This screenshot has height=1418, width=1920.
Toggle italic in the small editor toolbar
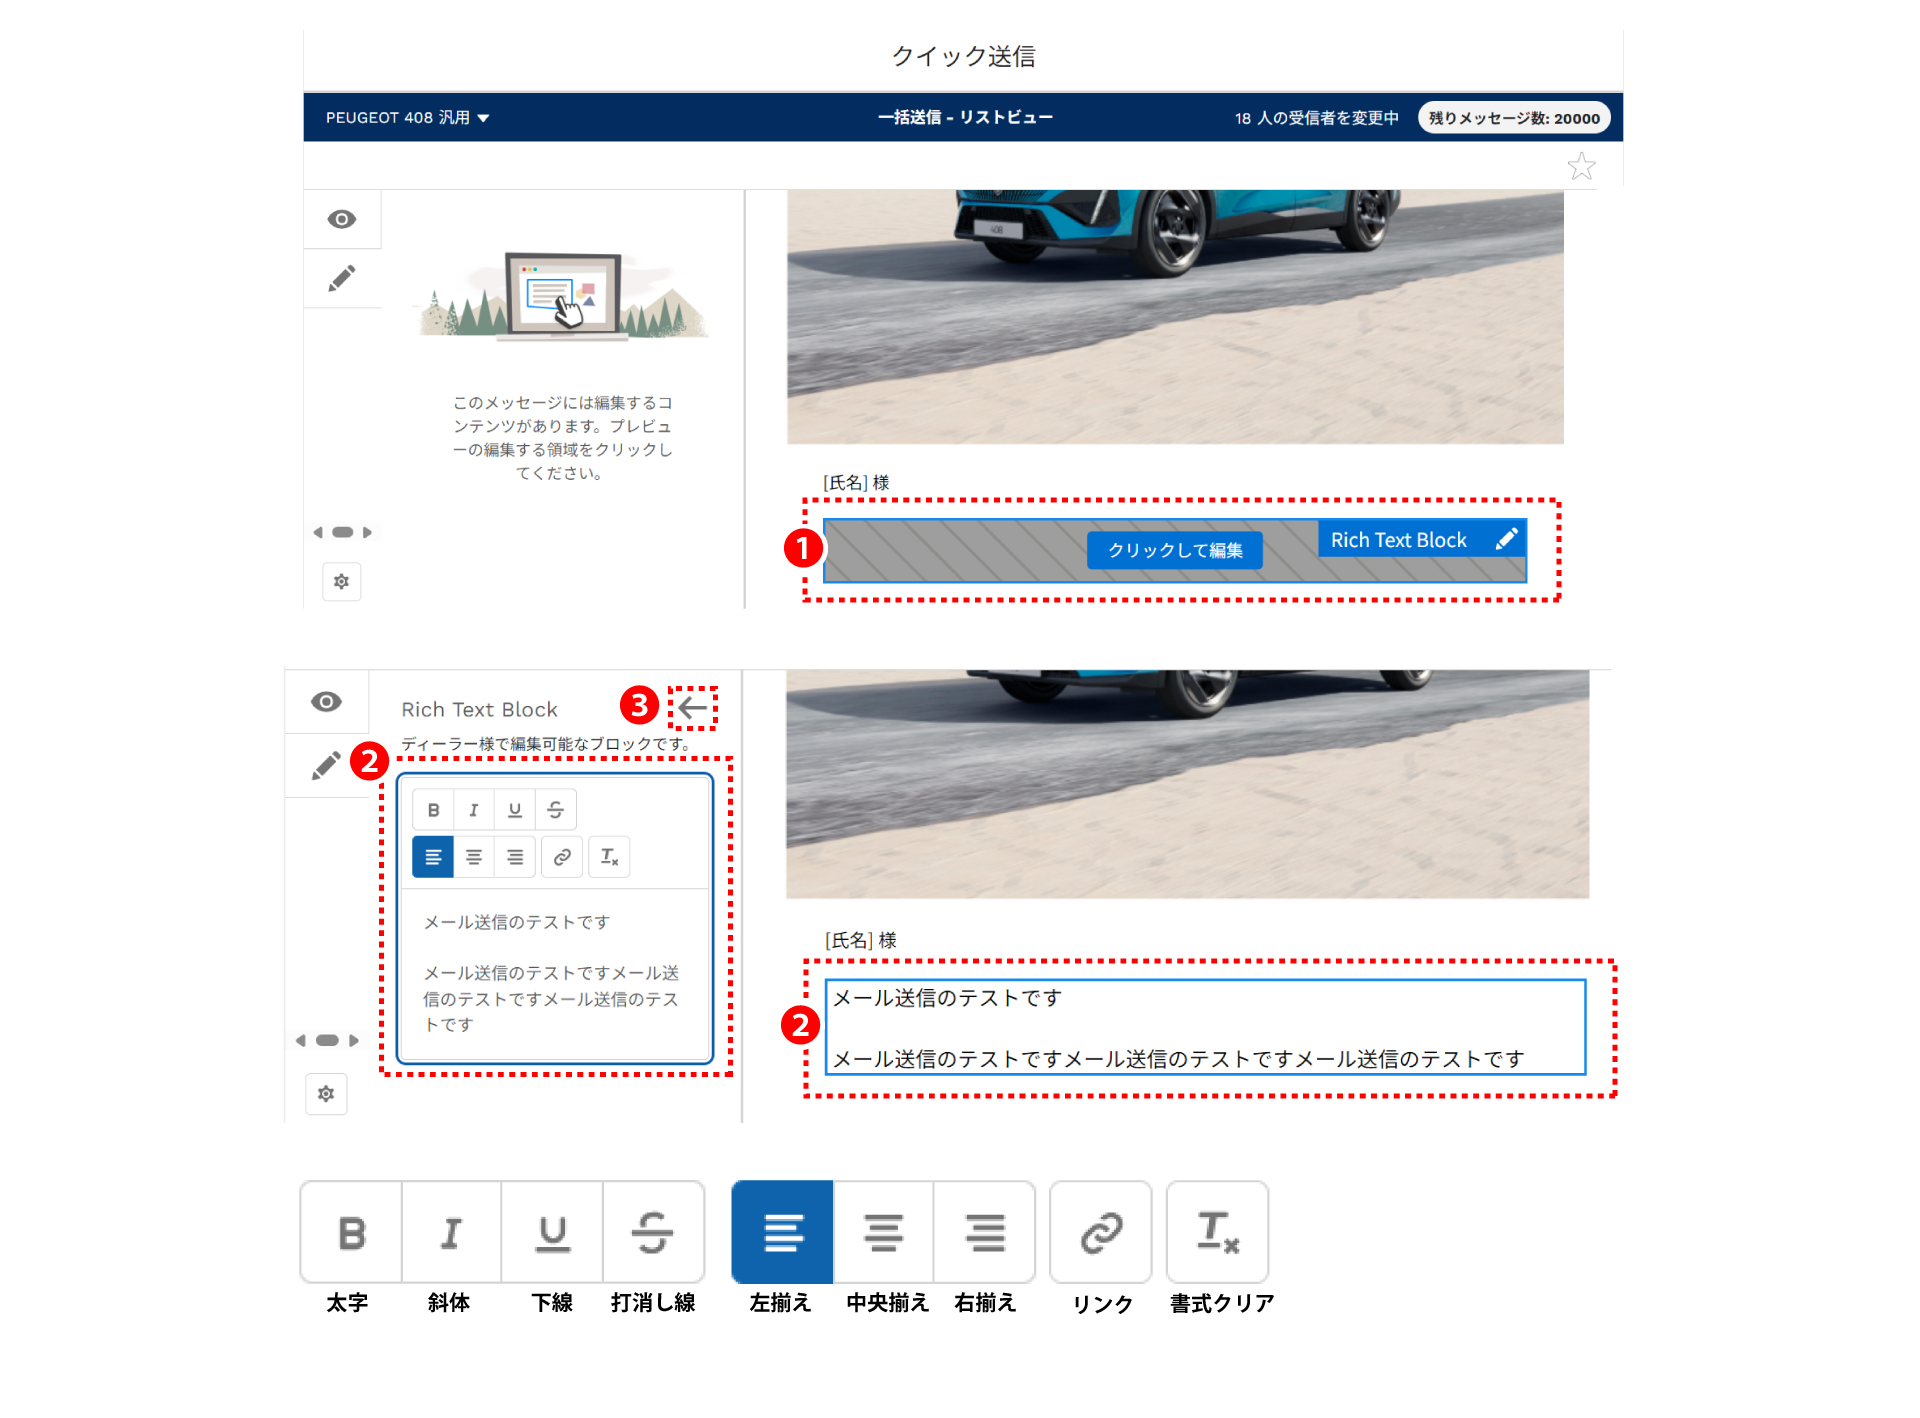474,810
